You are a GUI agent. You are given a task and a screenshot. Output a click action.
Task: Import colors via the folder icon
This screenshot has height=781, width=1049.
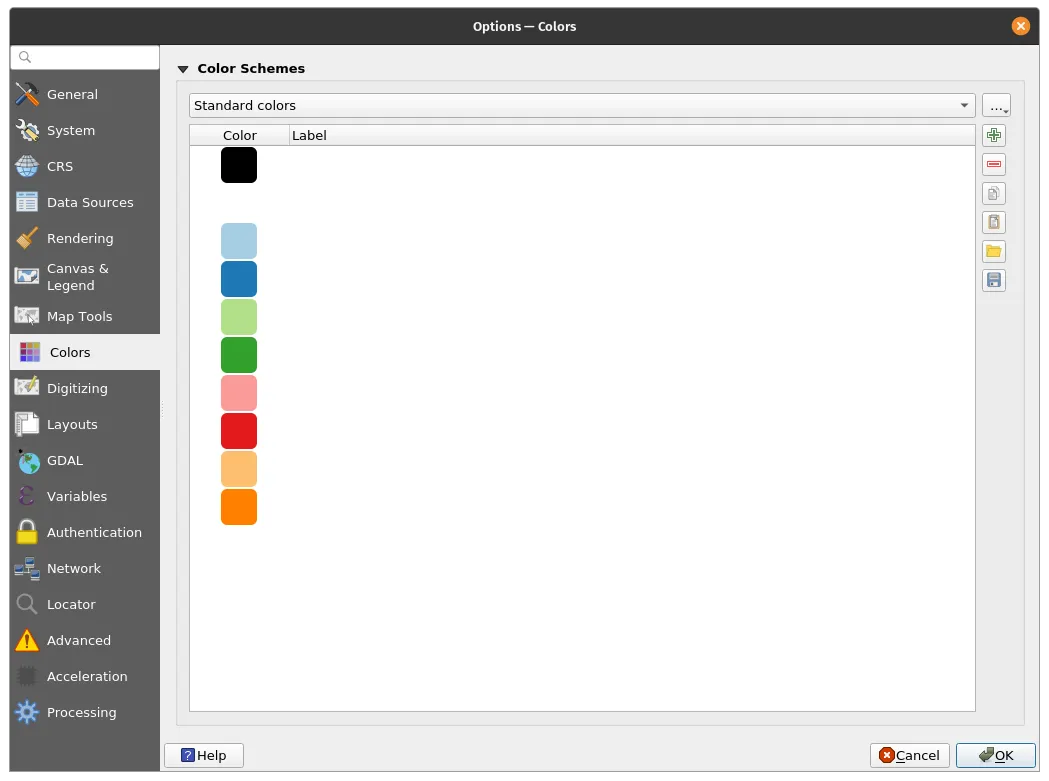click(x=993, y=251)
